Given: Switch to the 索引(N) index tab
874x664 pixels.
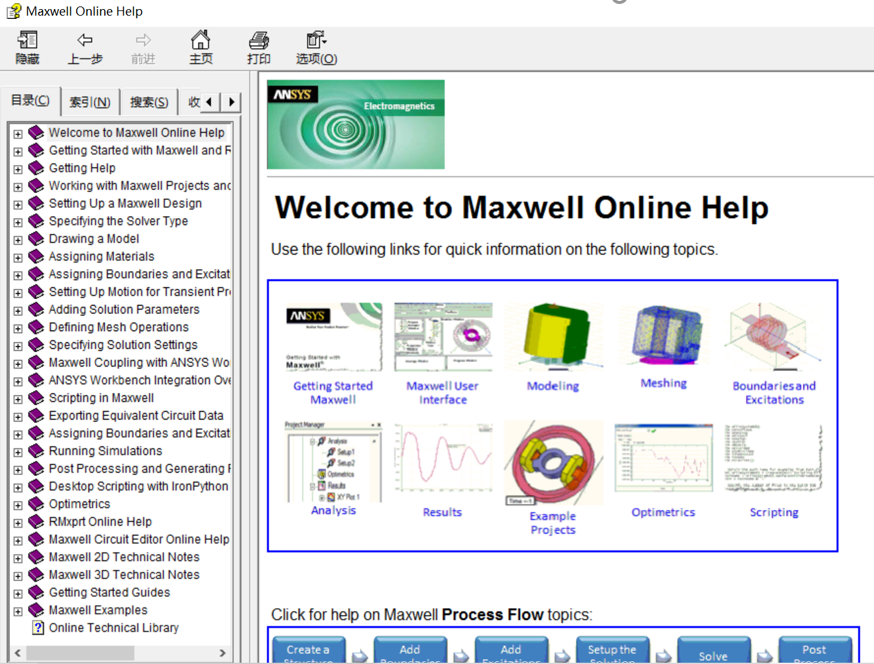Looking at the screenshot, I should pyautogui.click(x=90, y=102).
